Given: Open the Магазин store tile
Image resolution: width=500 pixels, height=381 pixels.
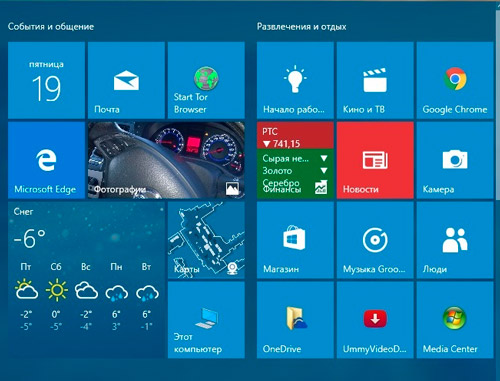Looking at the screenshot, I should coord(295,240).
